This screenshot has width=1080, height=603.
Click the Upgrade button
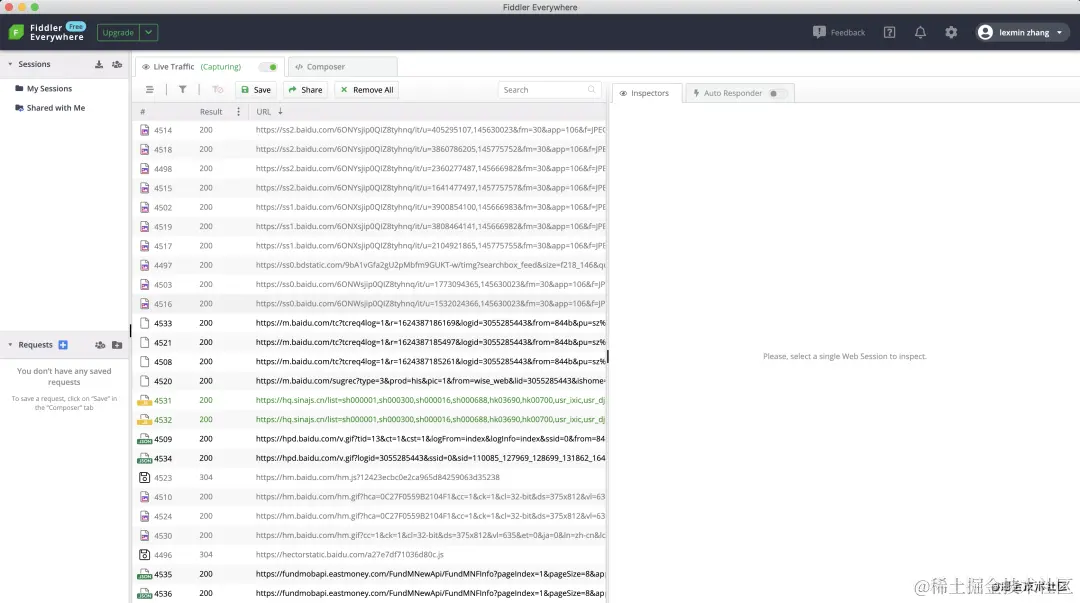click(x=118, y=32)
